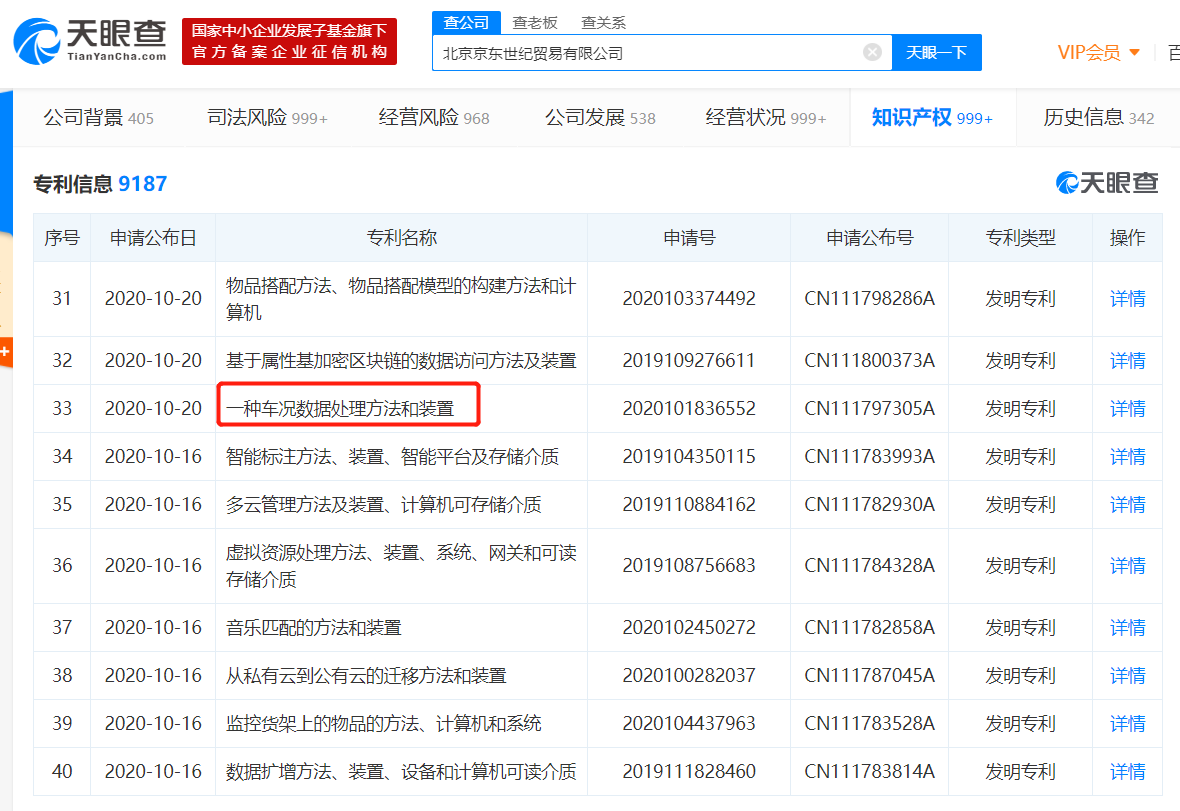The height and width of the screenshot is (811, 1180).
Task: Open the 公司背景 tab
Action: 99,117
